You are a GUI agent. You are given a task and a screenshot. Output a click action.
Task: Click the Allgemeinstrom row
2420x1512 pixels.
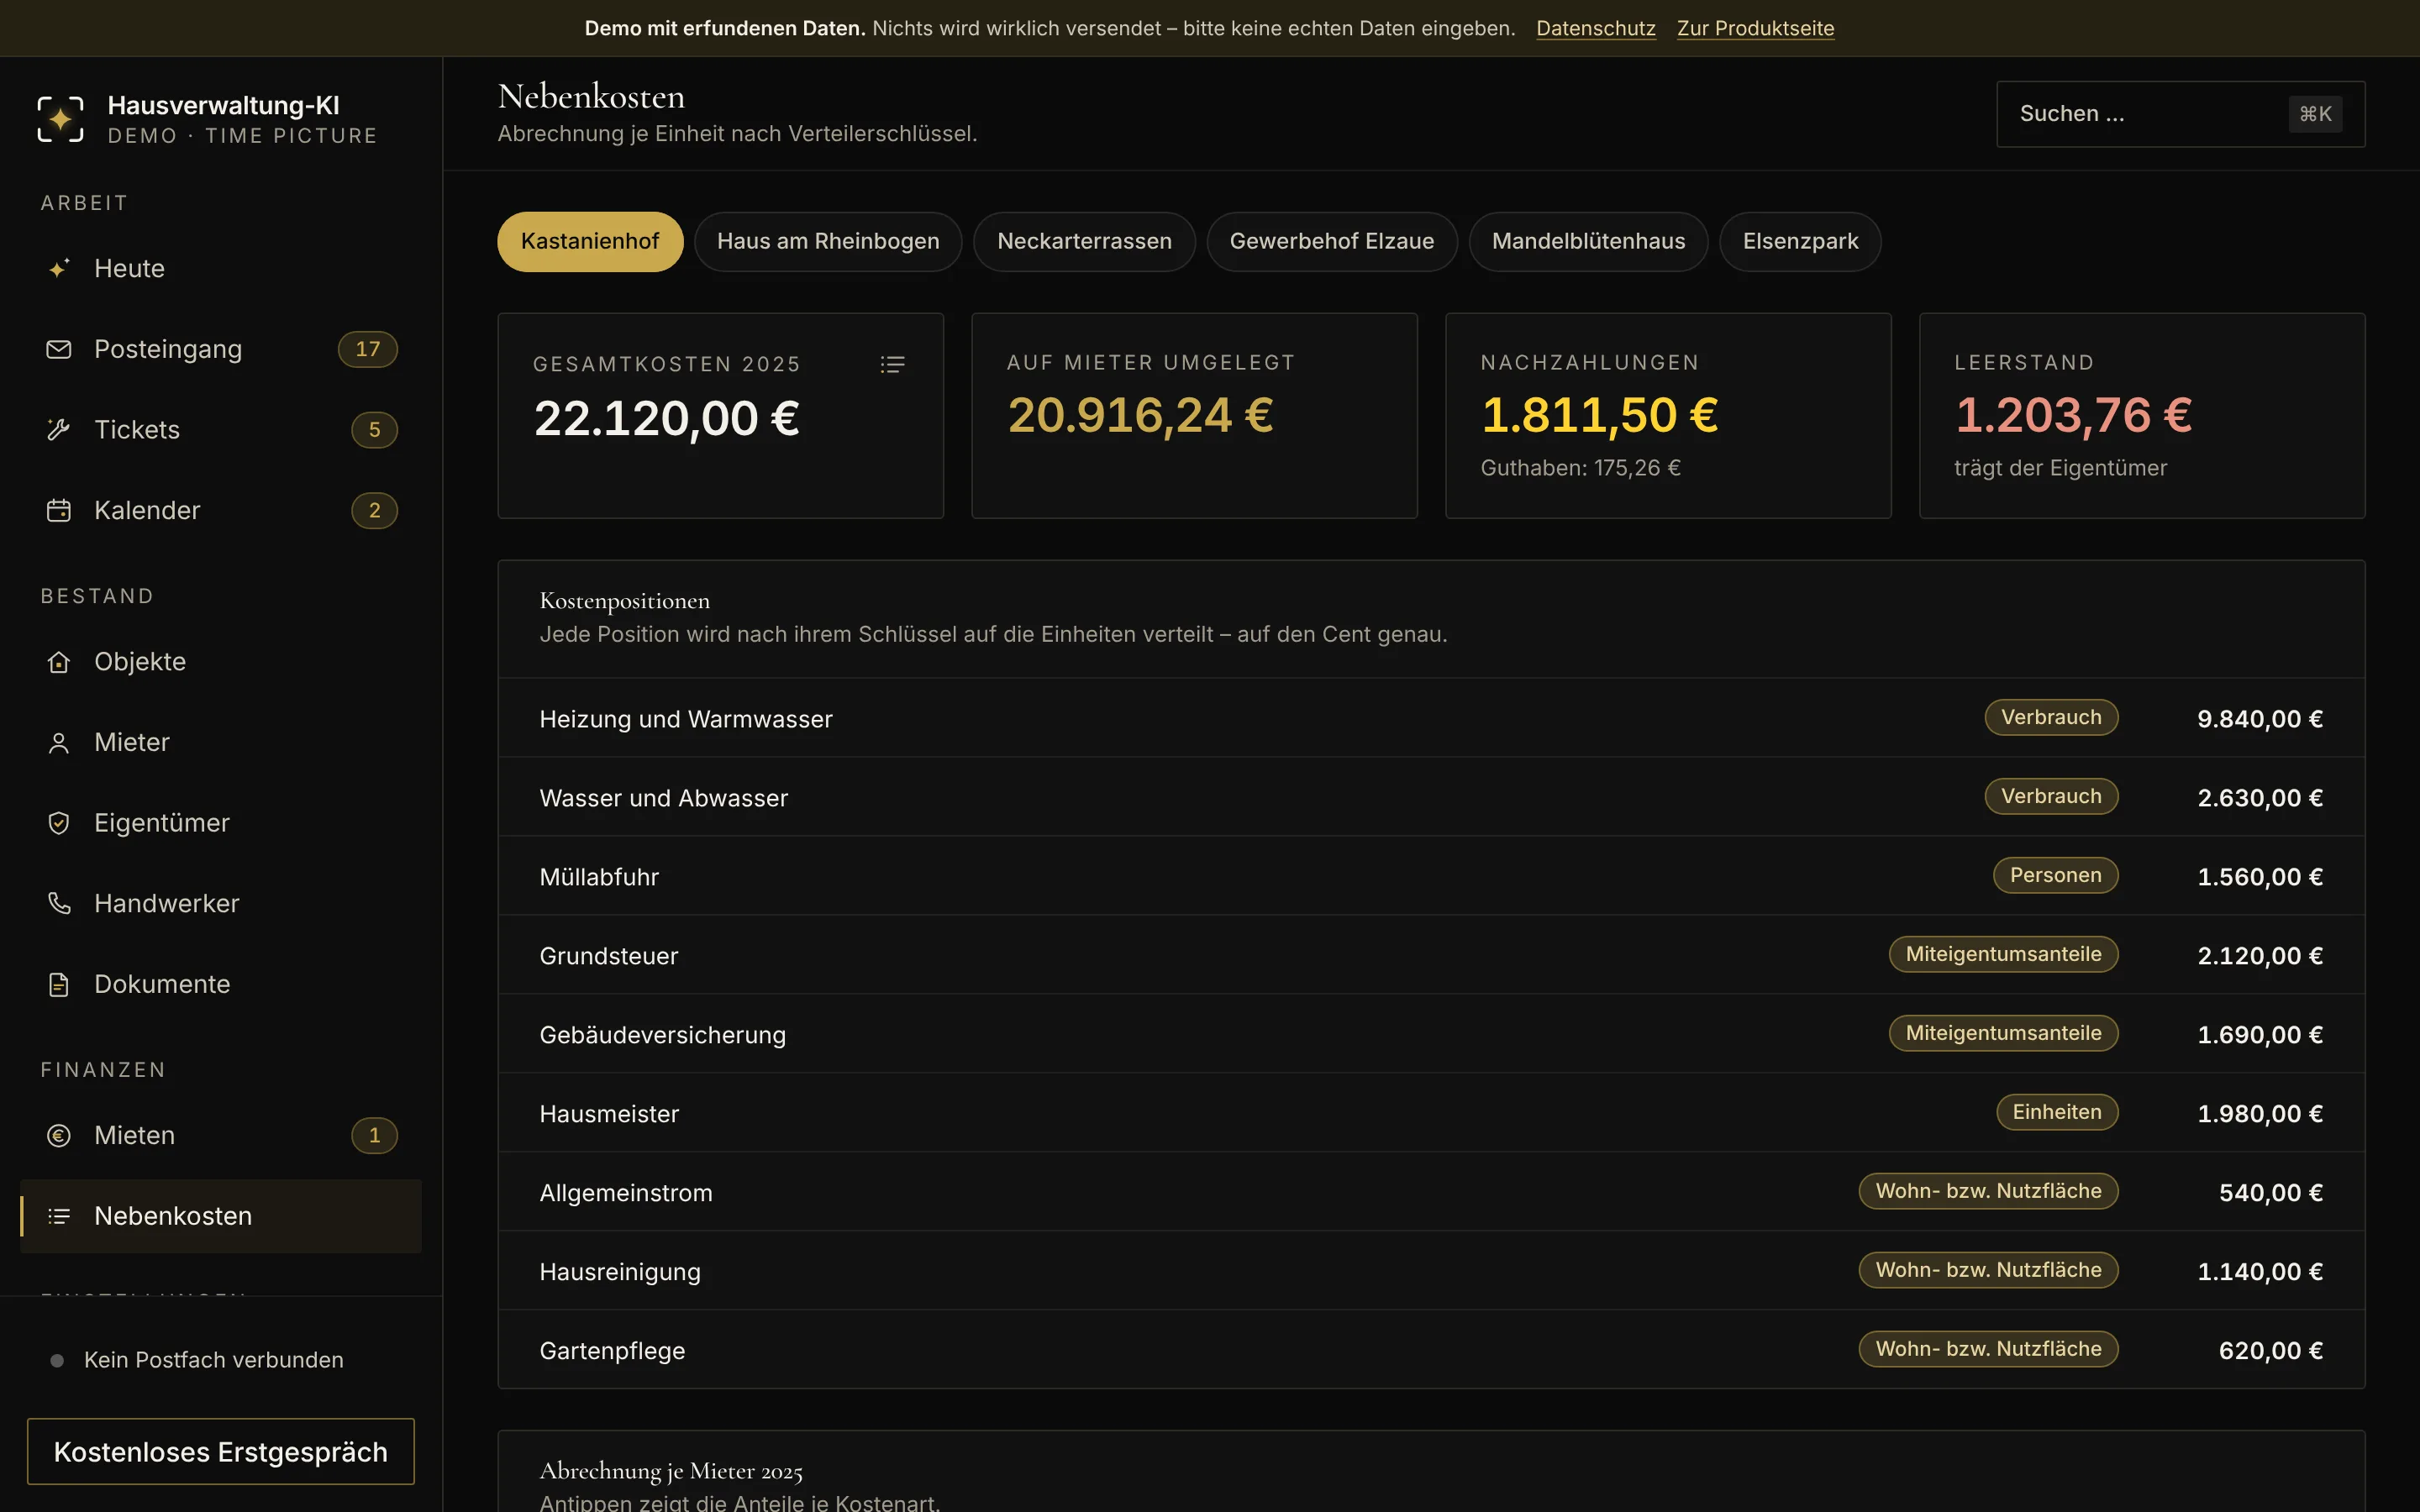tap(1431, 1192)
